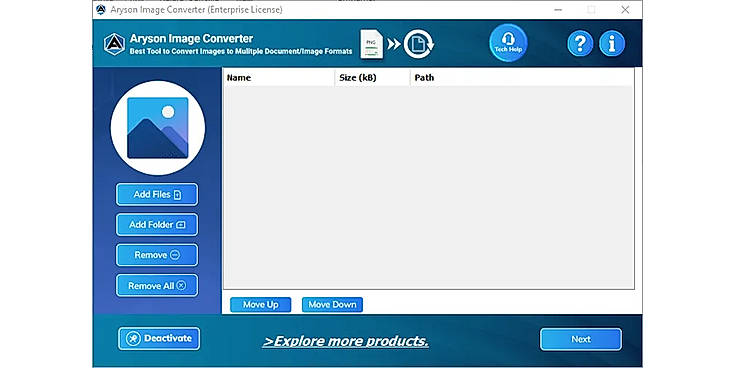Click the image placeholder preview thumbnail

158,128
